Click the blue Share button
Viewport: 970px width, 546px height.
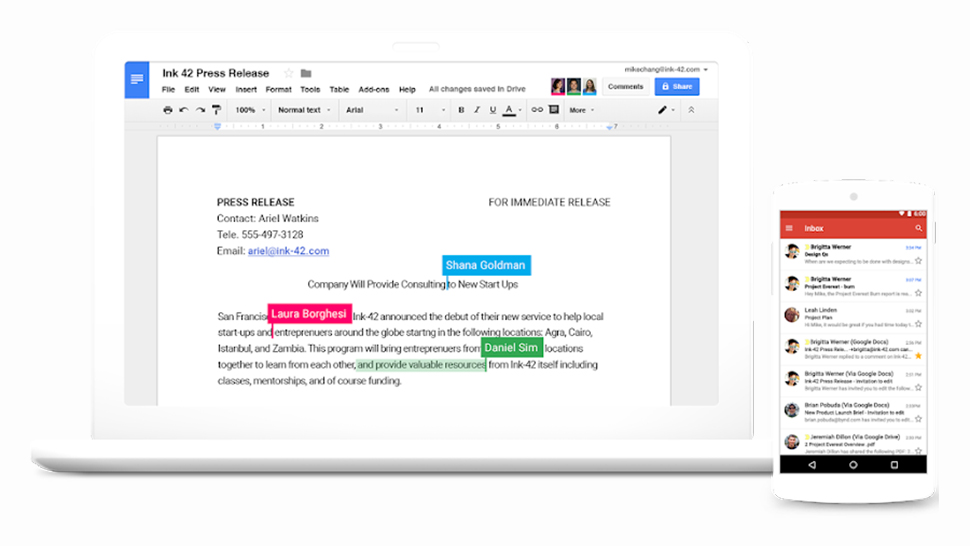pyautogui.click(x=677, y=87)
